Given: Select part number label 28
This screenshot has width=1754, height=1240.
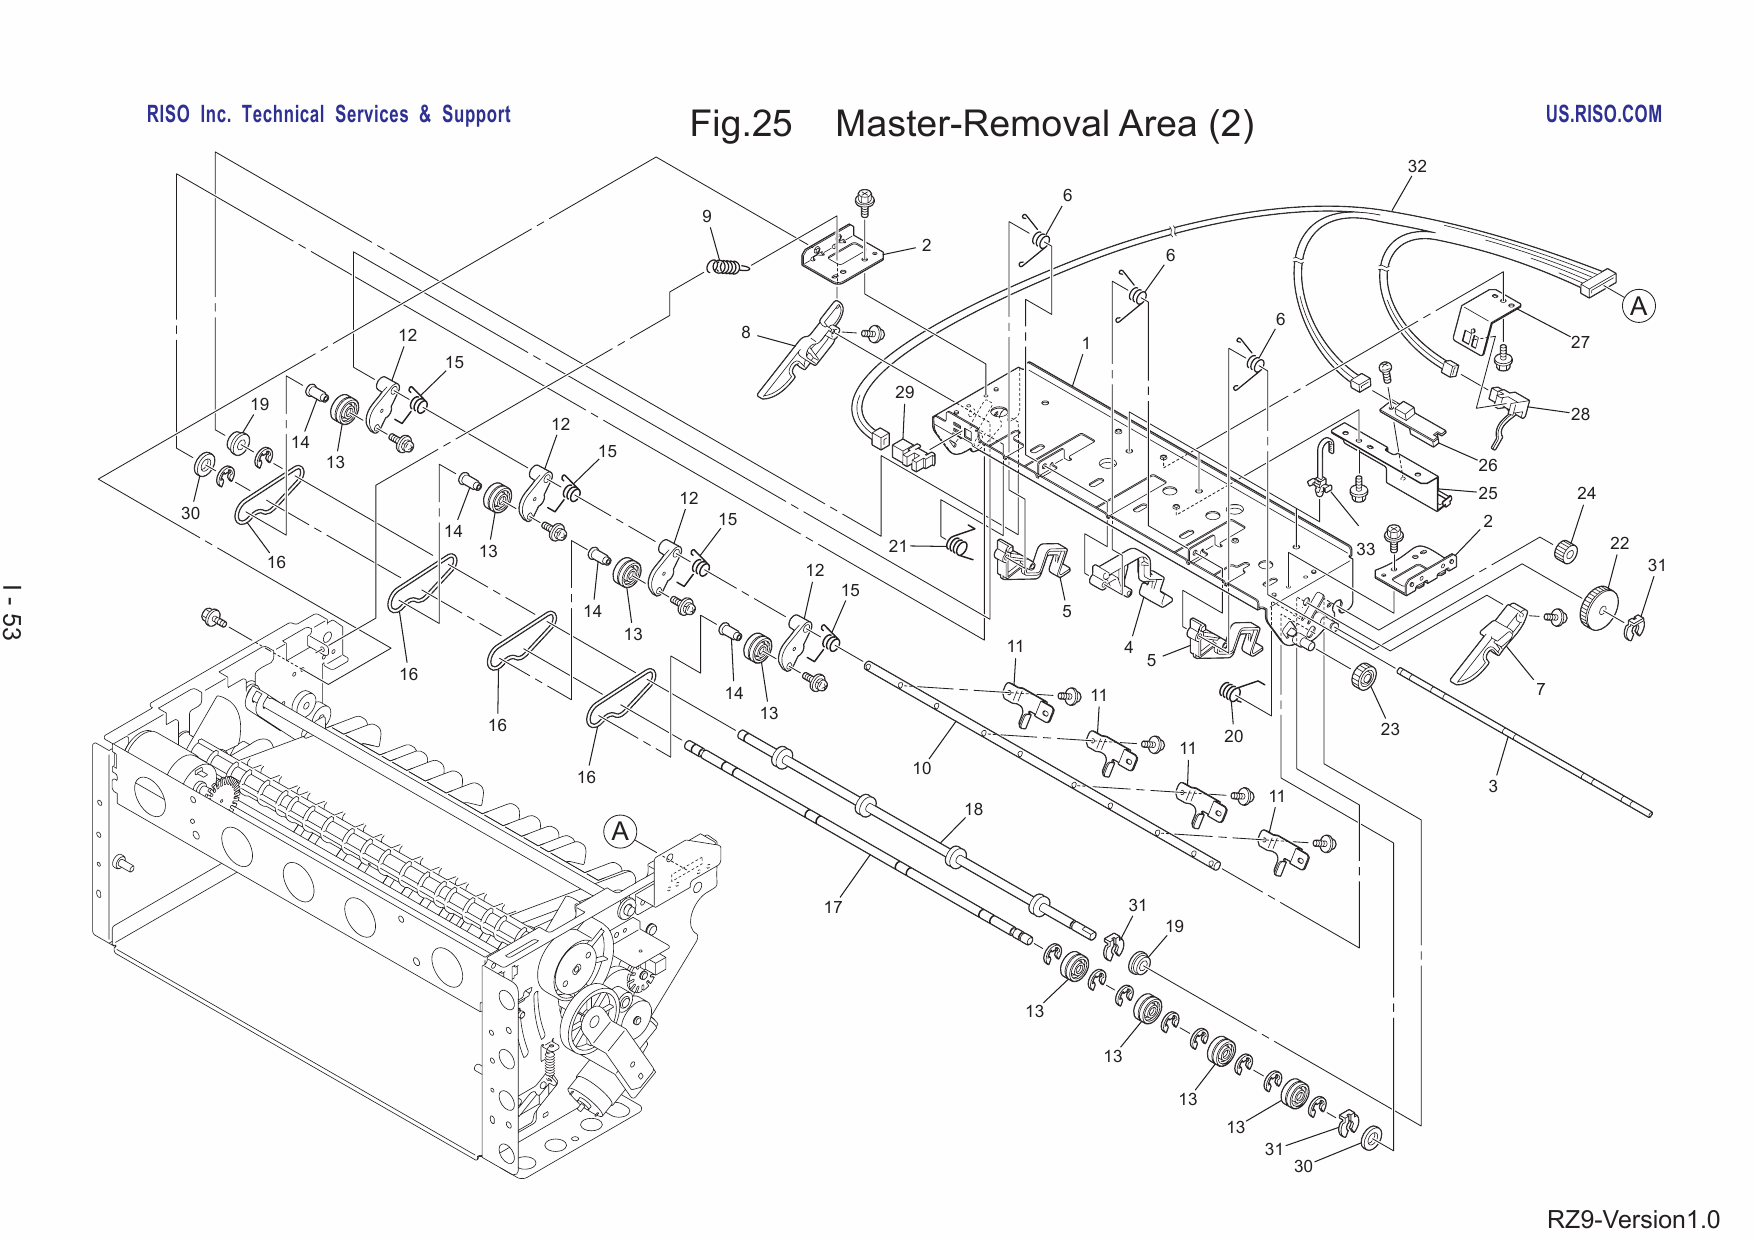Looking at the screenshot, I should point(1580,414).
